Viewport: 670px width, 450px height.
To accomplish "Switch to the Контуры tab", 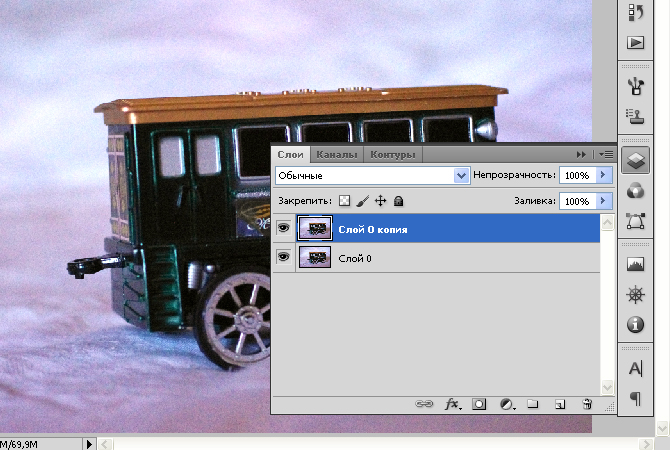I will click(393, 155).
